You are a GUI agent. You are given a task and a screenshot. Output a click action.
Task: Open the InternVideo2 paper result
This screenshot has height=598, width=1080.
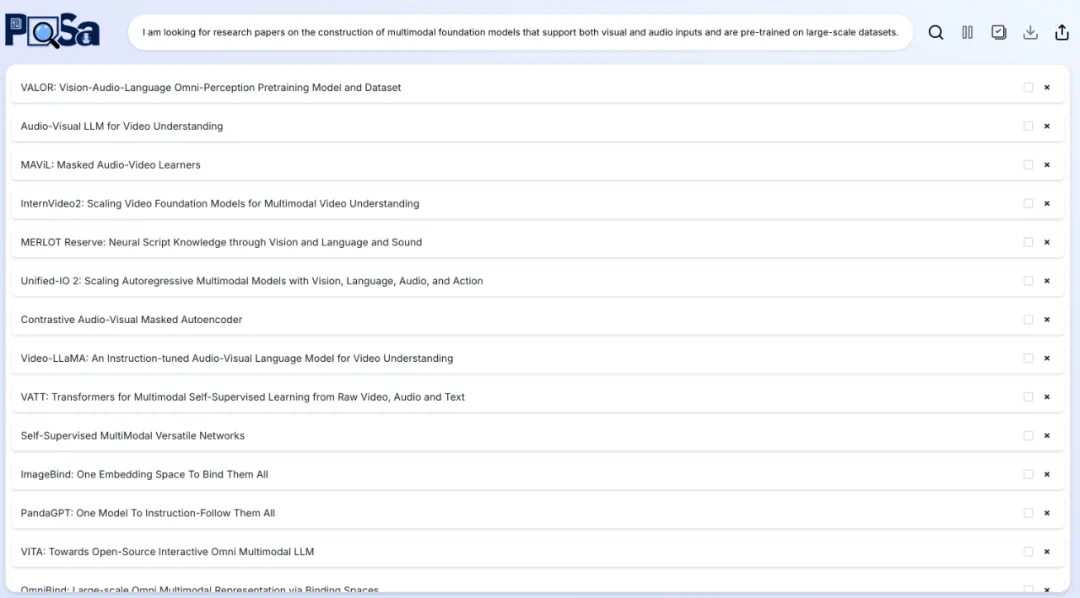[x=220, y=204]
